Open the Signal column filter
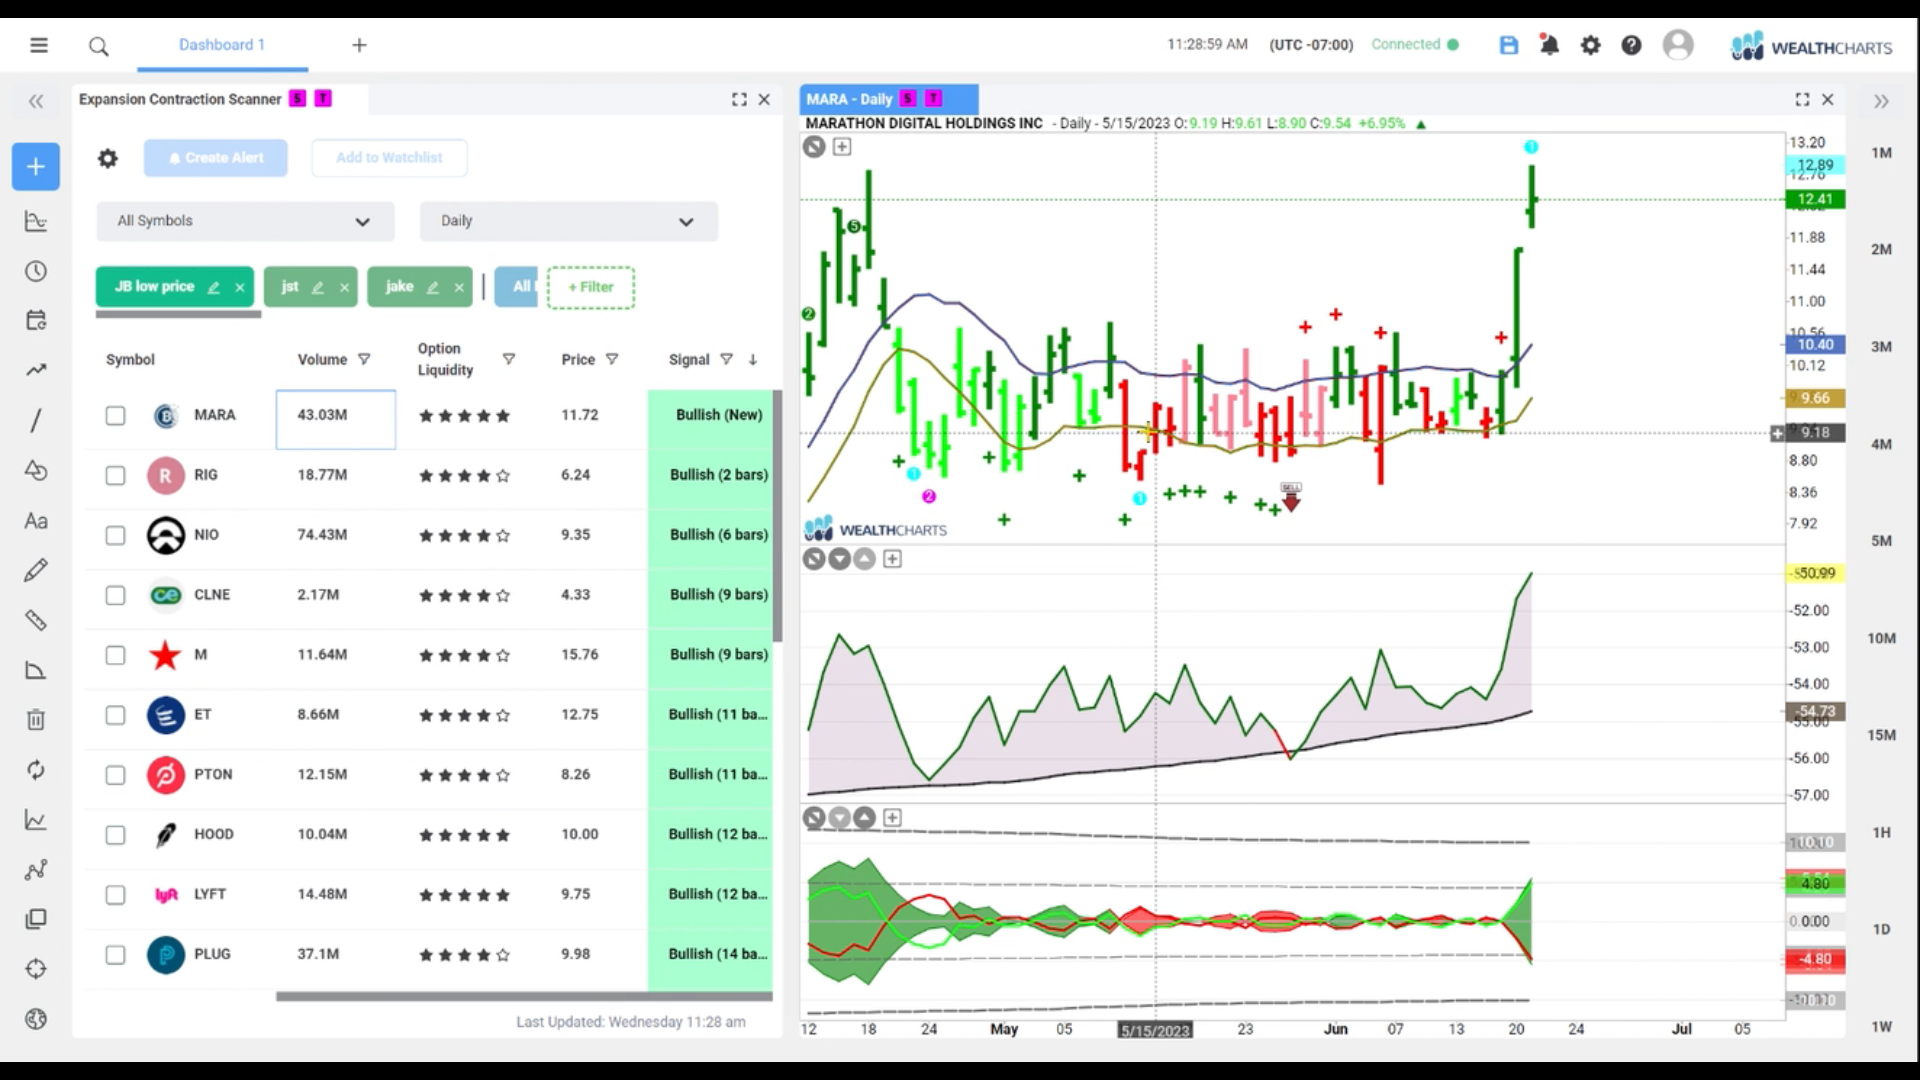1920x1080 pixels. [x=726, y=359]
